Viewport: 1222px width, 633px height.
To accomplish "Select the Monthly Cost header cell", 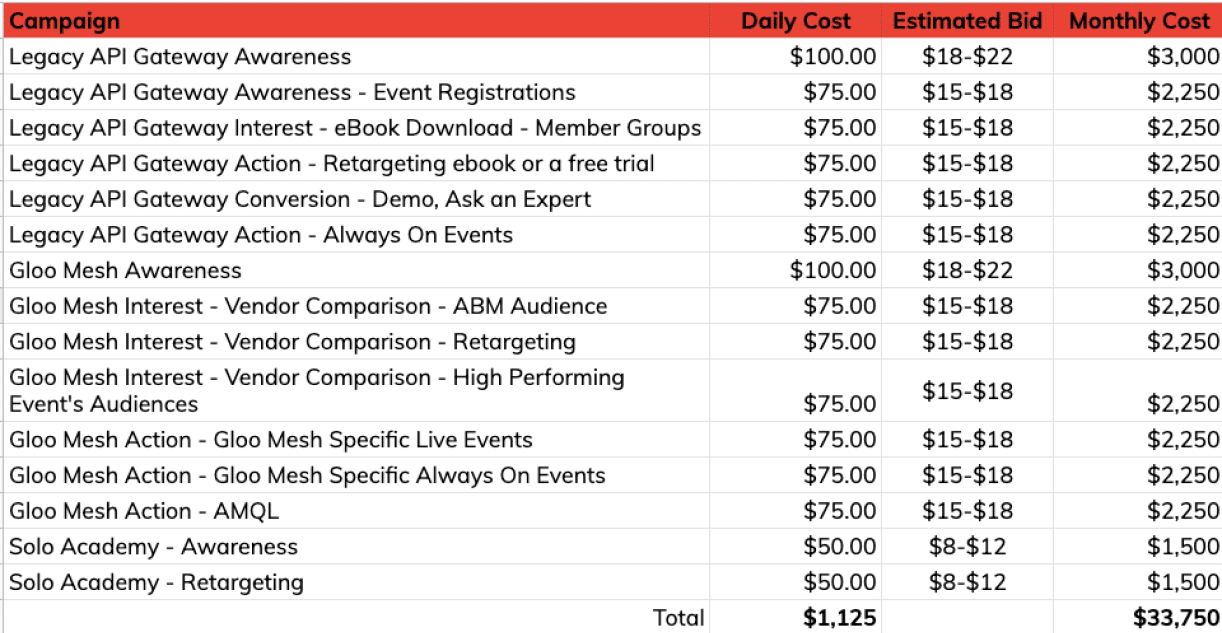I will pos(1139,21).
